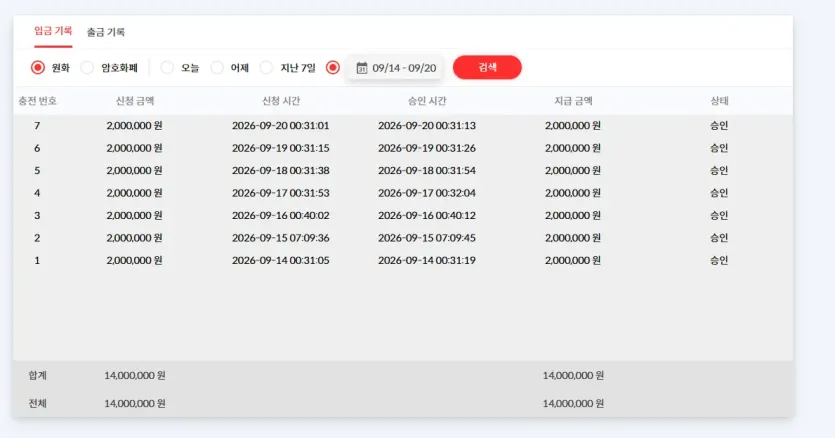This screenshot has height=438, width=835.
Task: Click request time 2026-09-16 00:40:02
Action: pyautogui.click(x=281, y=215)
